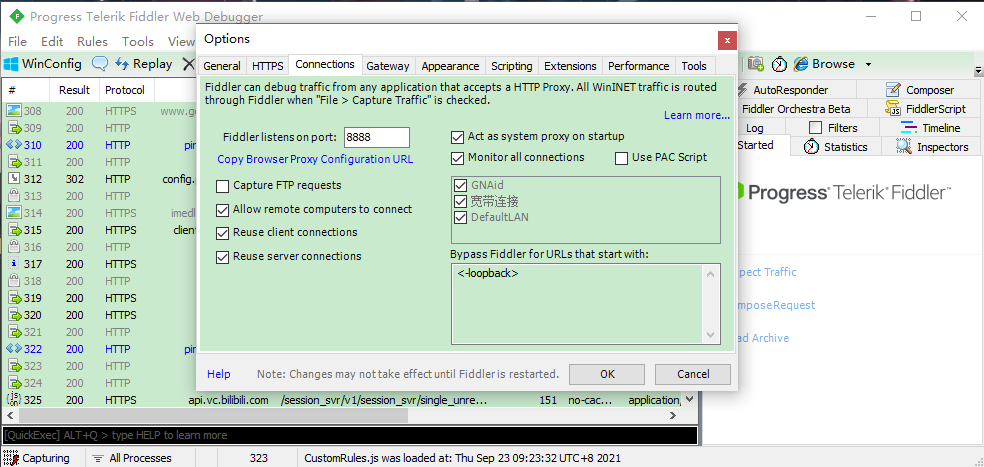Image resolution: width=984 pixels, height=467 pixels.
Task: Click the Fiddler listens on port field
Action: point(377,137)
